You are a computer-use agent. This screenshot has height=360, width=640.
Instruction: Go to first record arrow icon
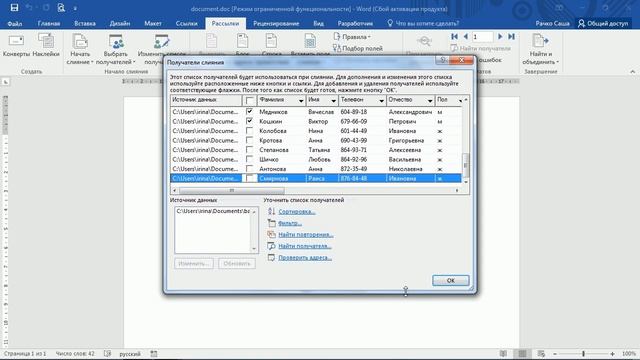point(454,37)
